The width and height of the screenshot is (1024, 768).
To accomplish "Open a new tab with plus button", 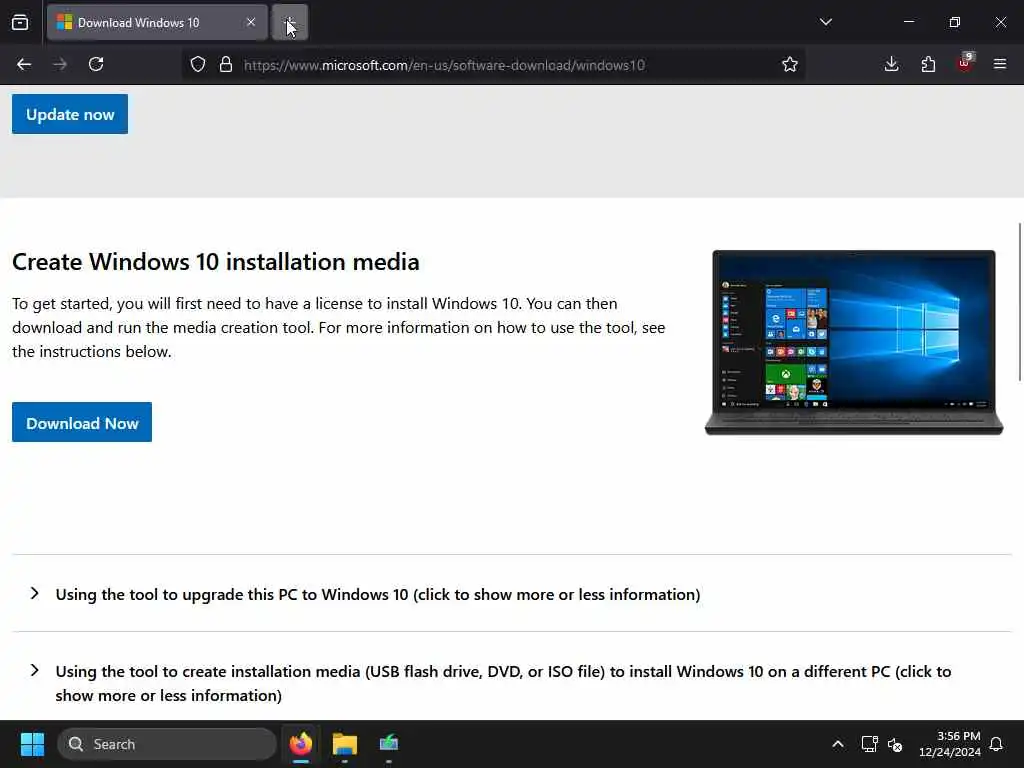I will (290, 22).
